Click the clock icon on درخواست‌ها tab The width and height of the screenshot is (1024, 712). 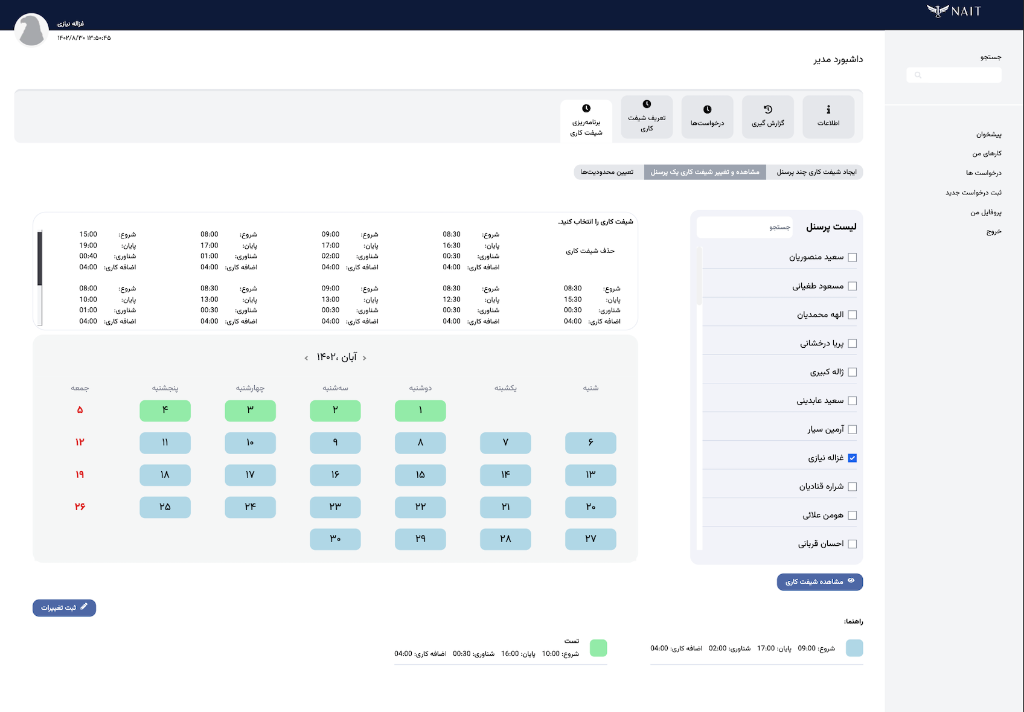(707, 110)
